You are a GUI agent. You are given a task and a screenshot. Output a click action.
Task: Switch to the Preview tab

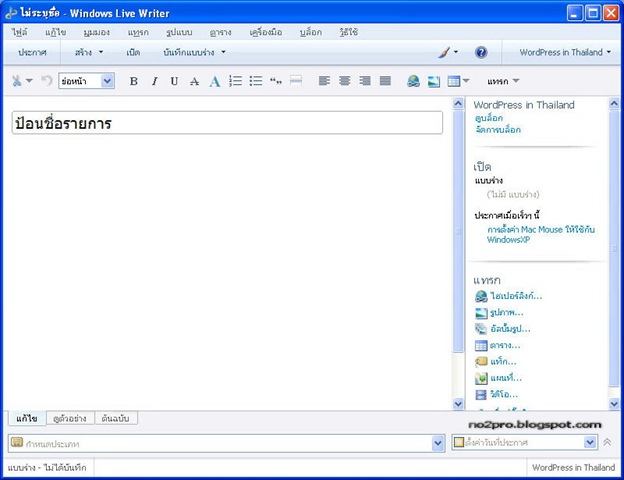point(70,418)
